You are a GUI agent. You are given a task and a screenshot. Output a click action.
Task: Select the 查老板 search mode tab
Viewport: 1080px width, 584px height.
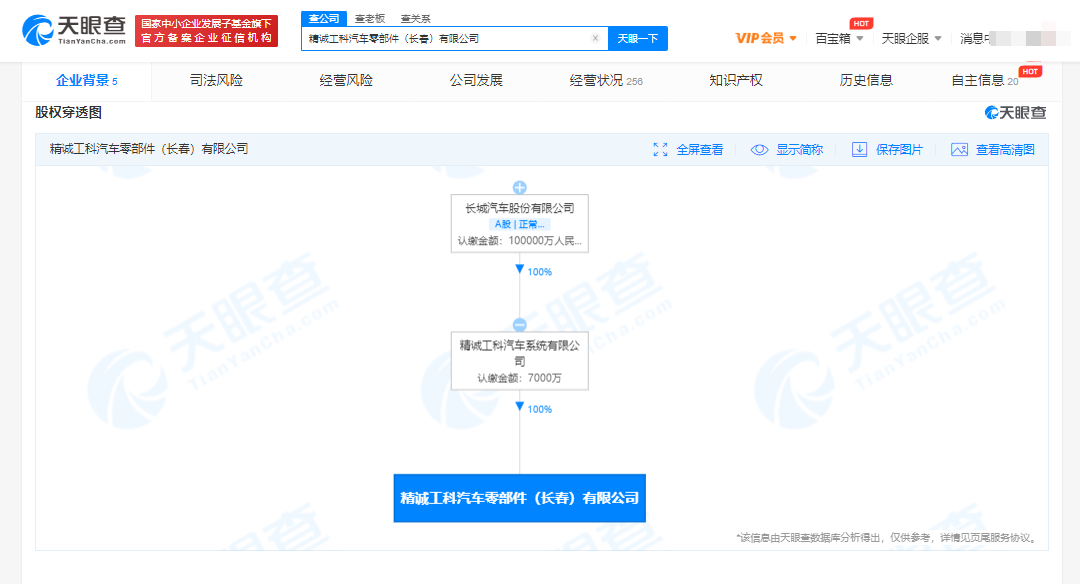coord(369,18)
